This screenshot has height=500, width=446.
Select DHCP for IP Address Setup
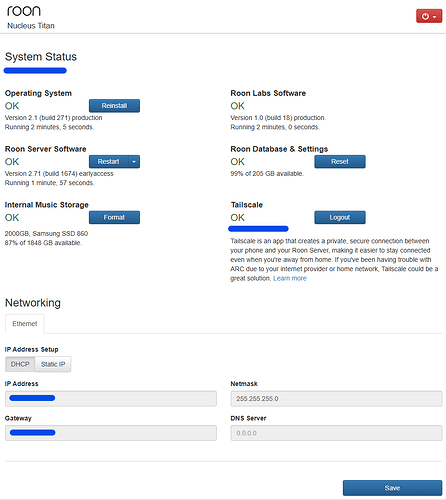[x=20, y=364]
